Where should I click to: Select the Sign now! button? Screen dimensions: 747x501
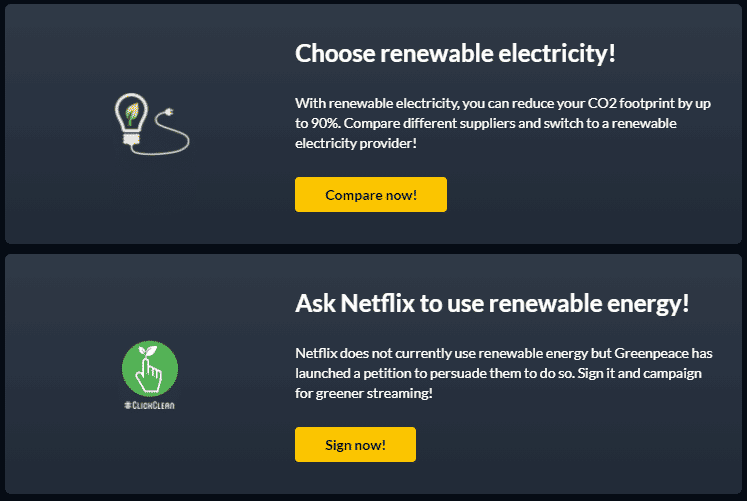tap(355, 444)
